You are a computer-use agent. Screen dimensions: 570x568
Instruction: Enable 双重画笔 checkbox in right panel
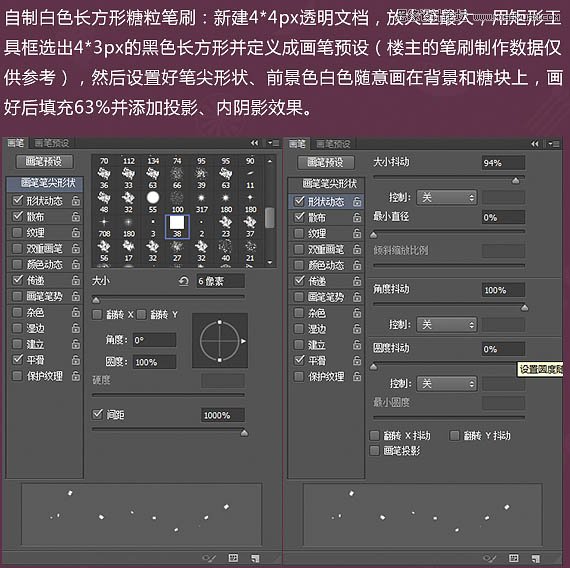pyautogui.click(x=299, y=249)
